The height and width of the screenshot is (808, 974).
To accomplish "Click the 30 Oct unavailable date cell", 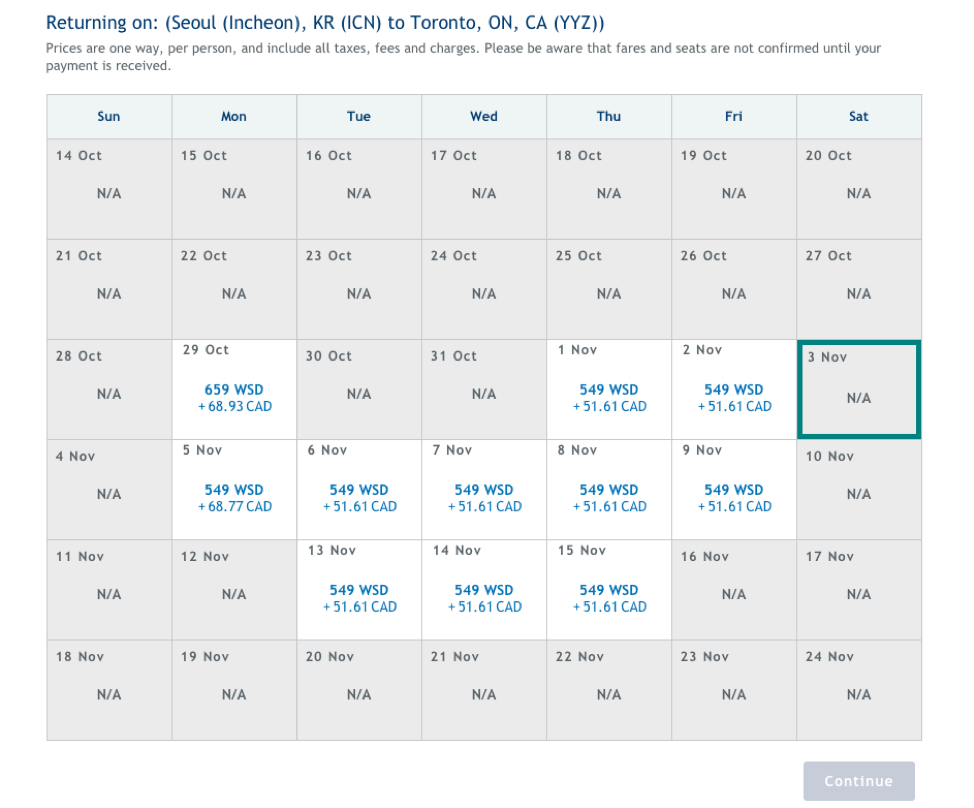I will (x=359, y=390).
